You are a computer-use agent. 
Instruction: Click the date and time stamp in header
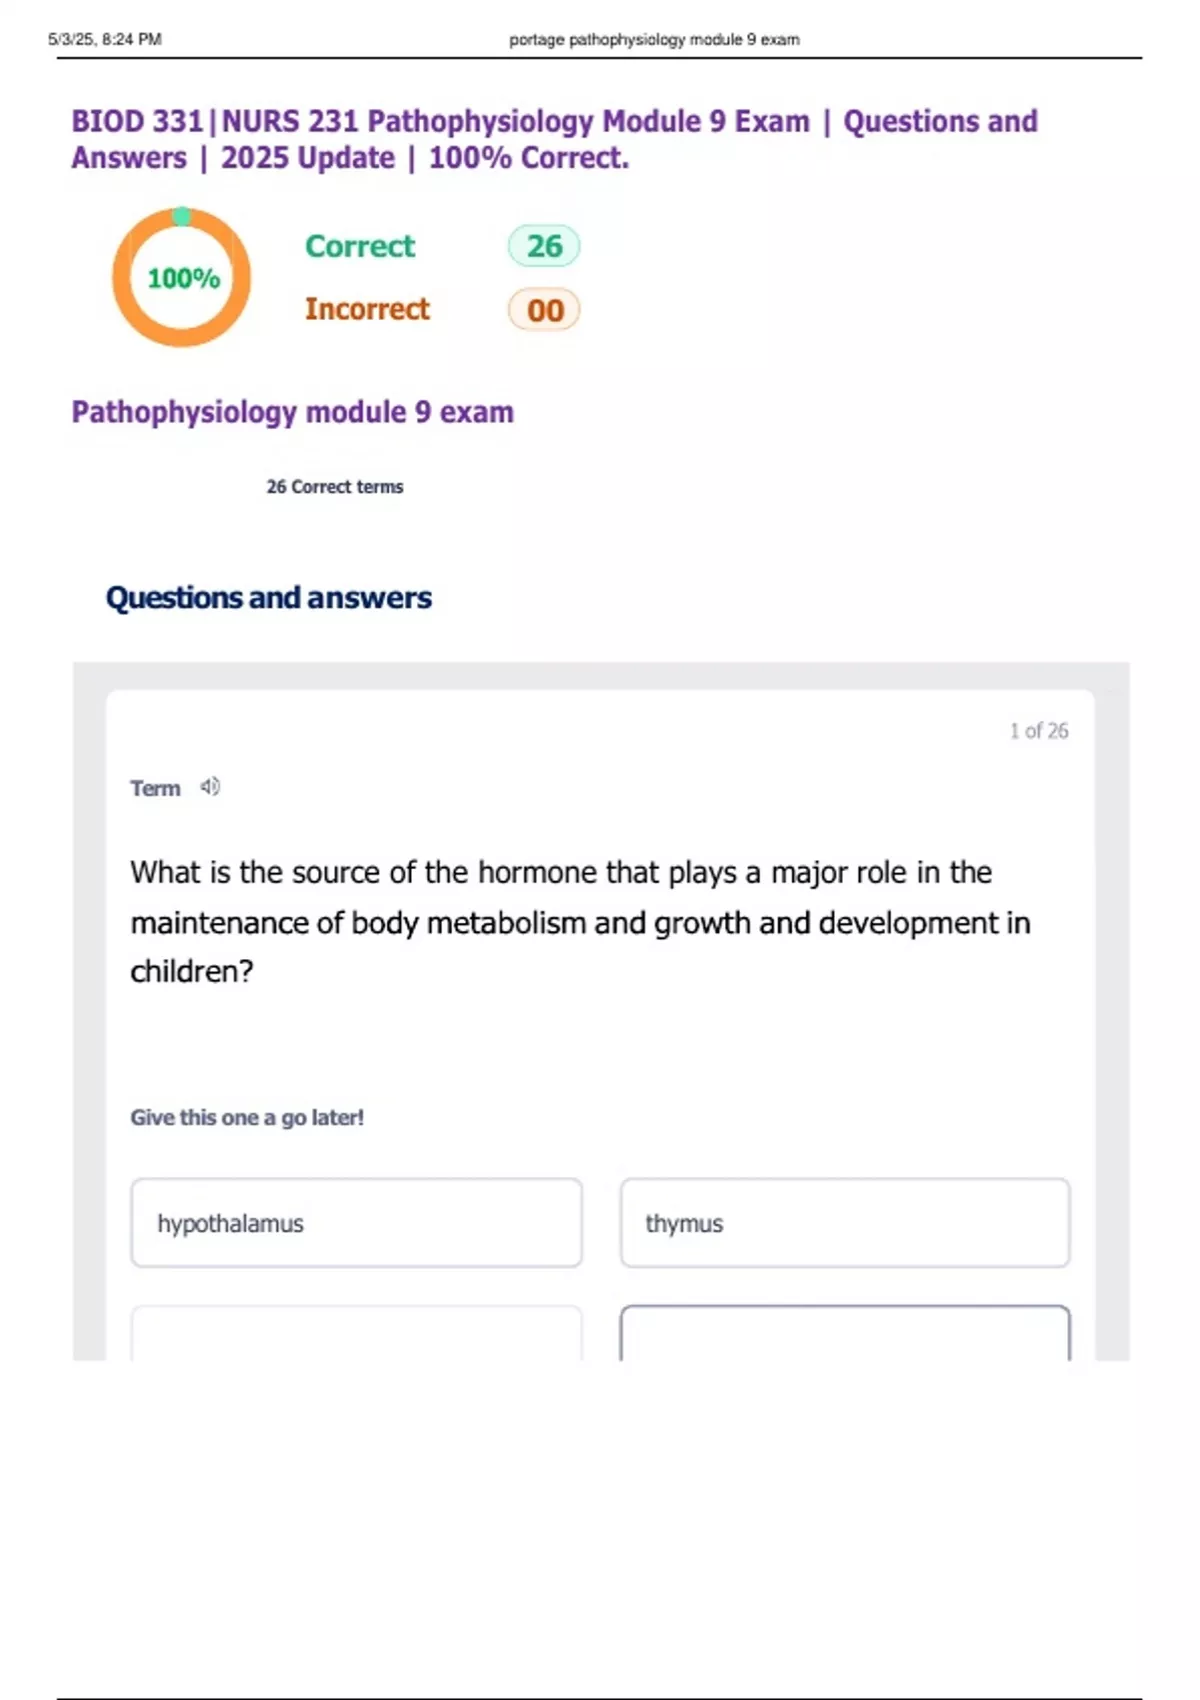tap(105, 40)
